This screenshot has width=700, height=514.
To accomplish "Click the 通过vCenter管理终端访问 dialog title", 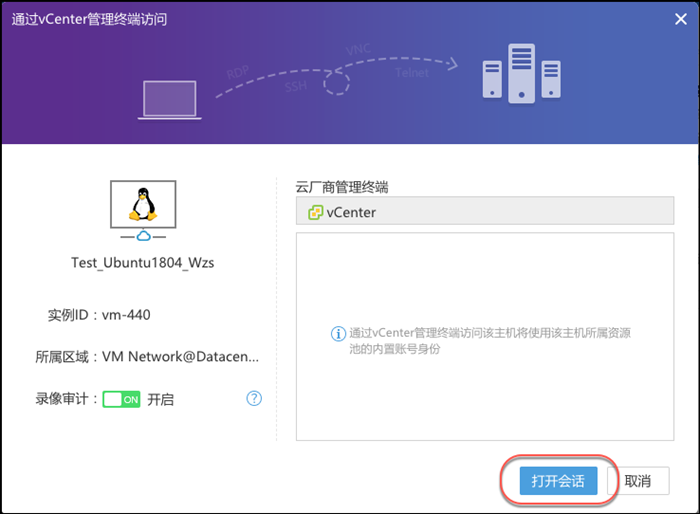I will (x=89, y=19).
